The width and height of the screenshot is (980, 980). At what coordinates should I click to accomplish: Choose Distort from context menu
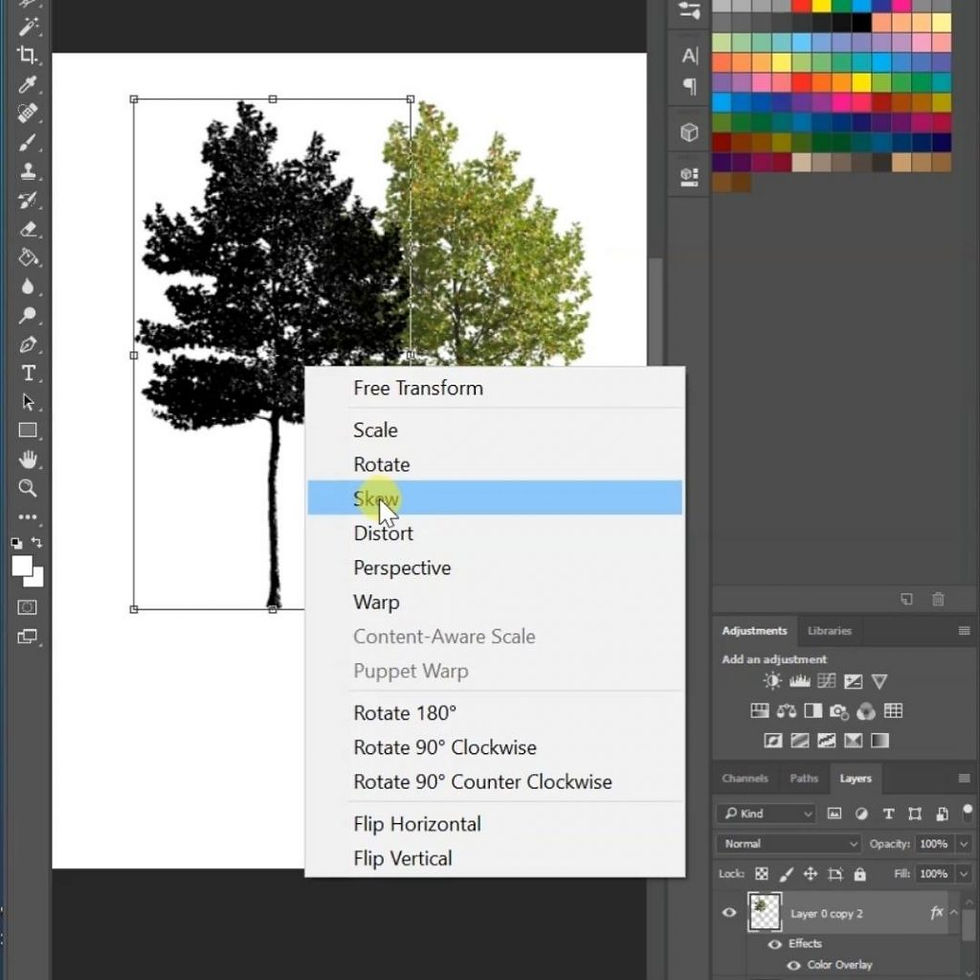494,533
